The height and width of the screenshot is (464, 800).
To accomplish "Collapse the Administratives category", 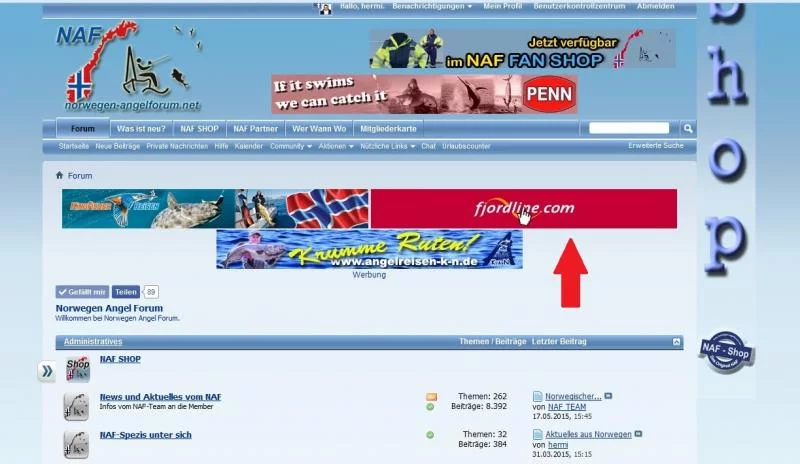I will point(677,342).
